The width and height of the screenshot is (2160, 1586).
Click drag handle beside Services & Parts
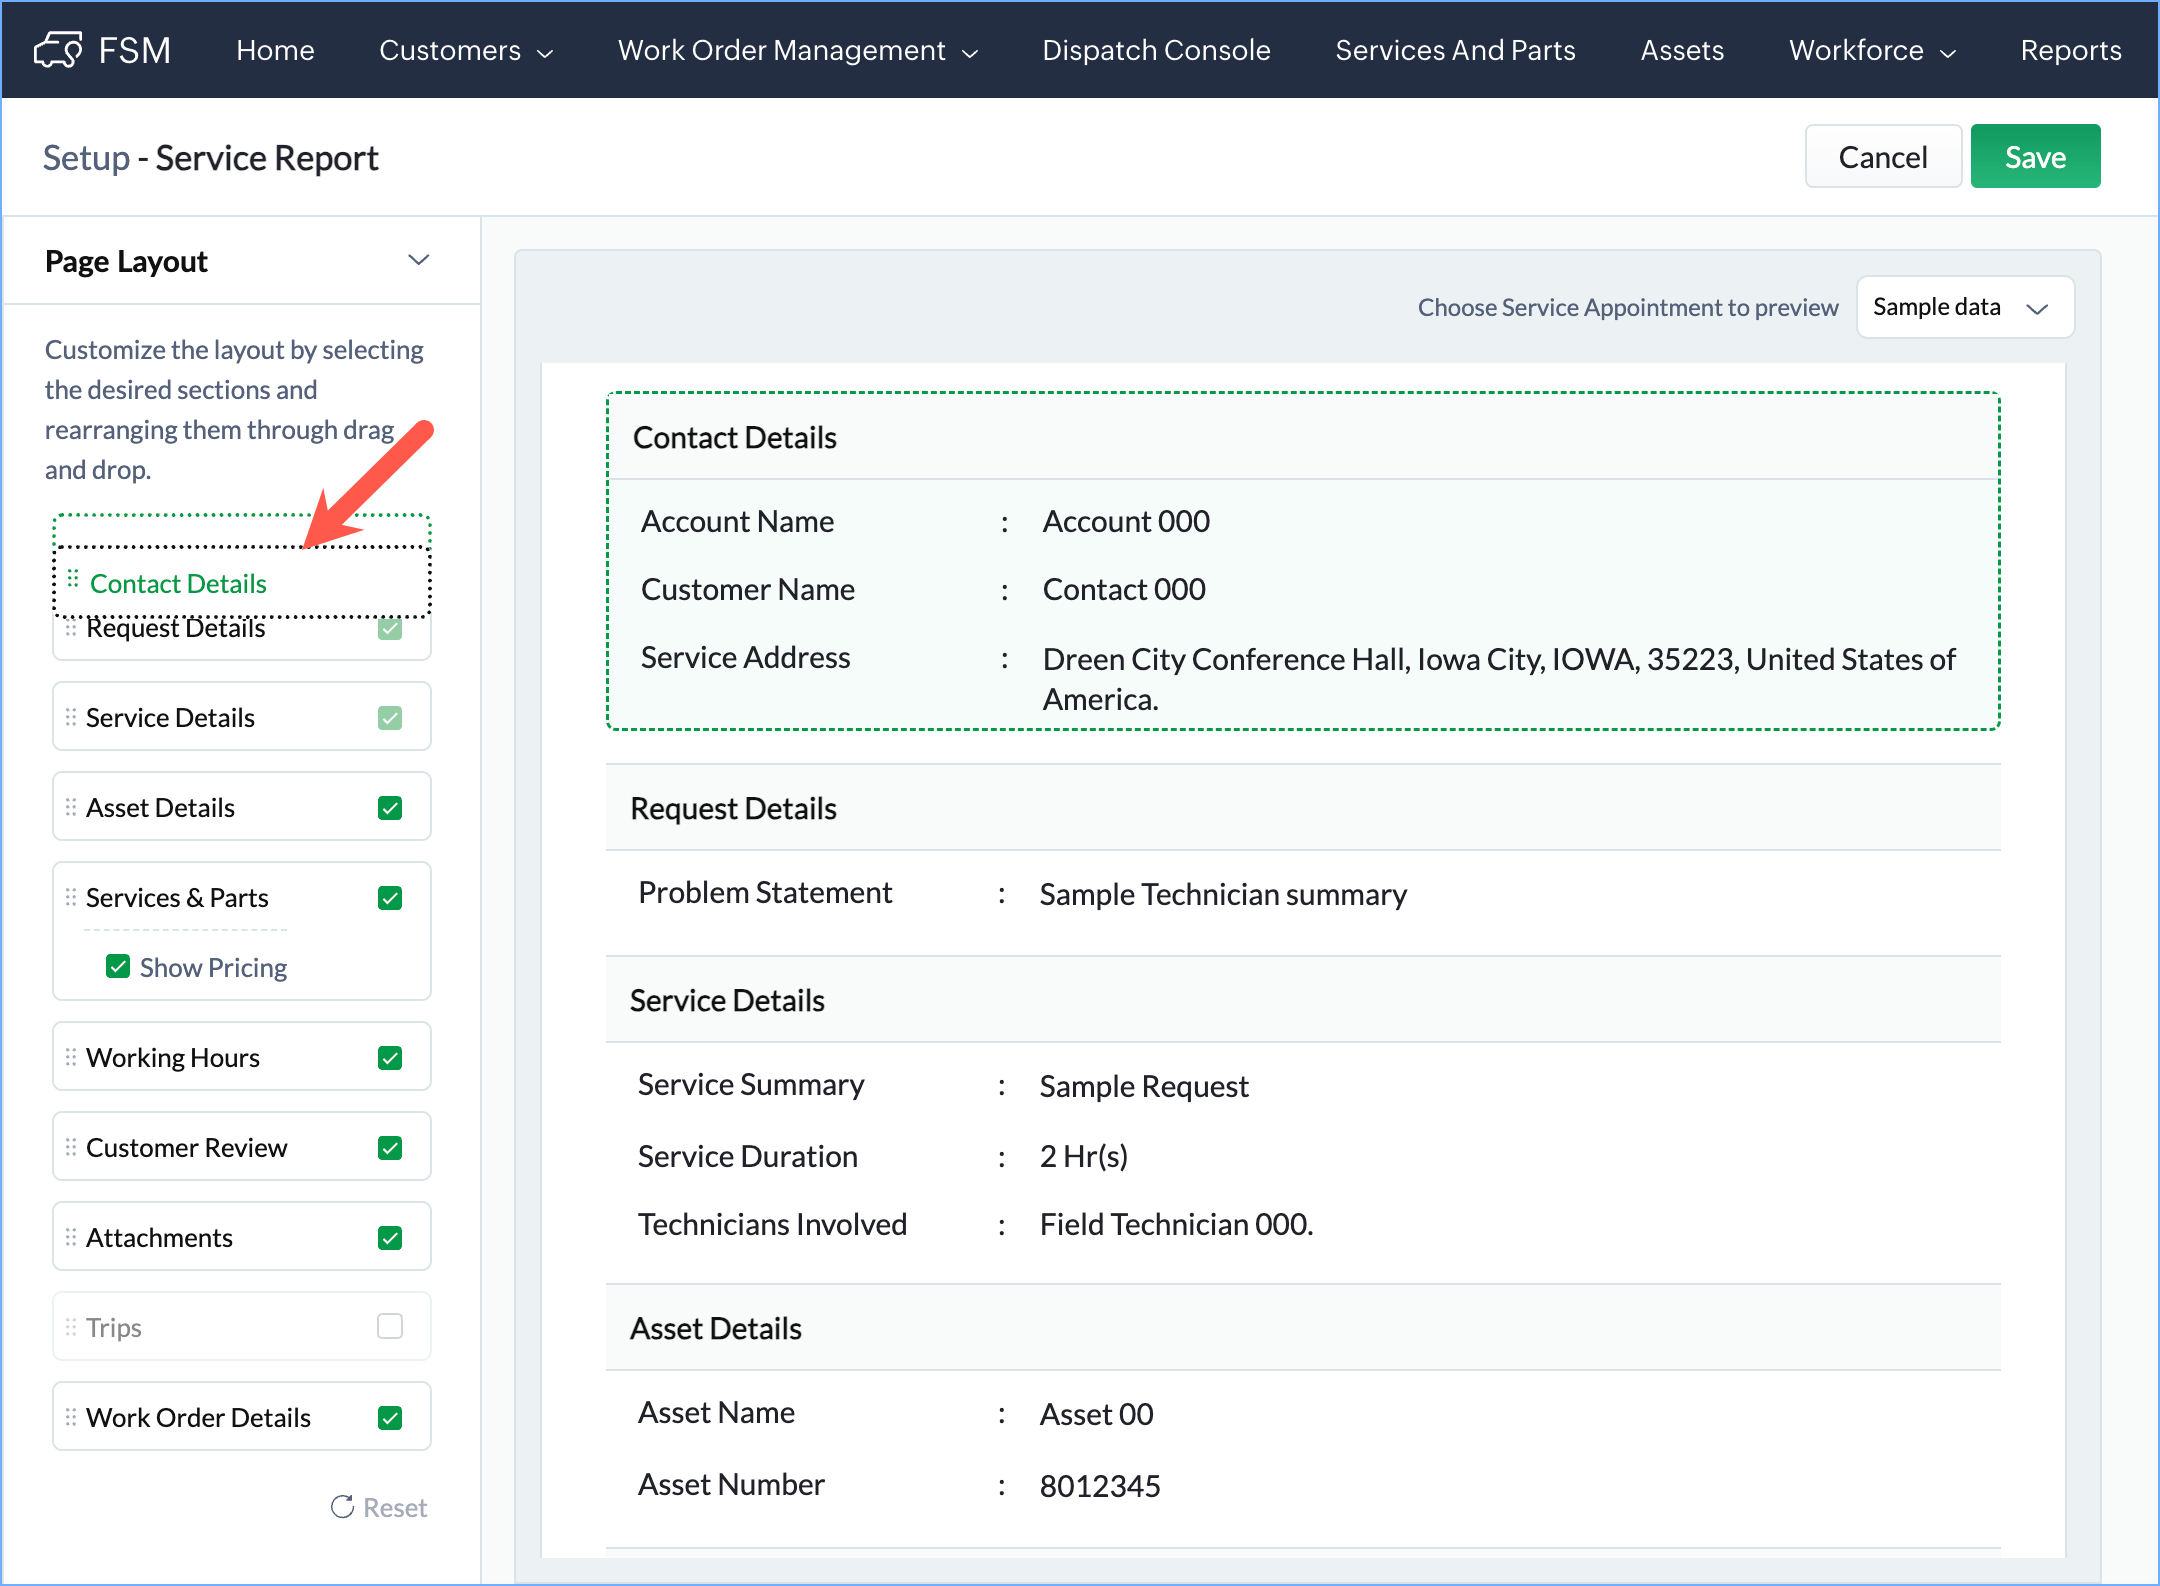[71, 897]
